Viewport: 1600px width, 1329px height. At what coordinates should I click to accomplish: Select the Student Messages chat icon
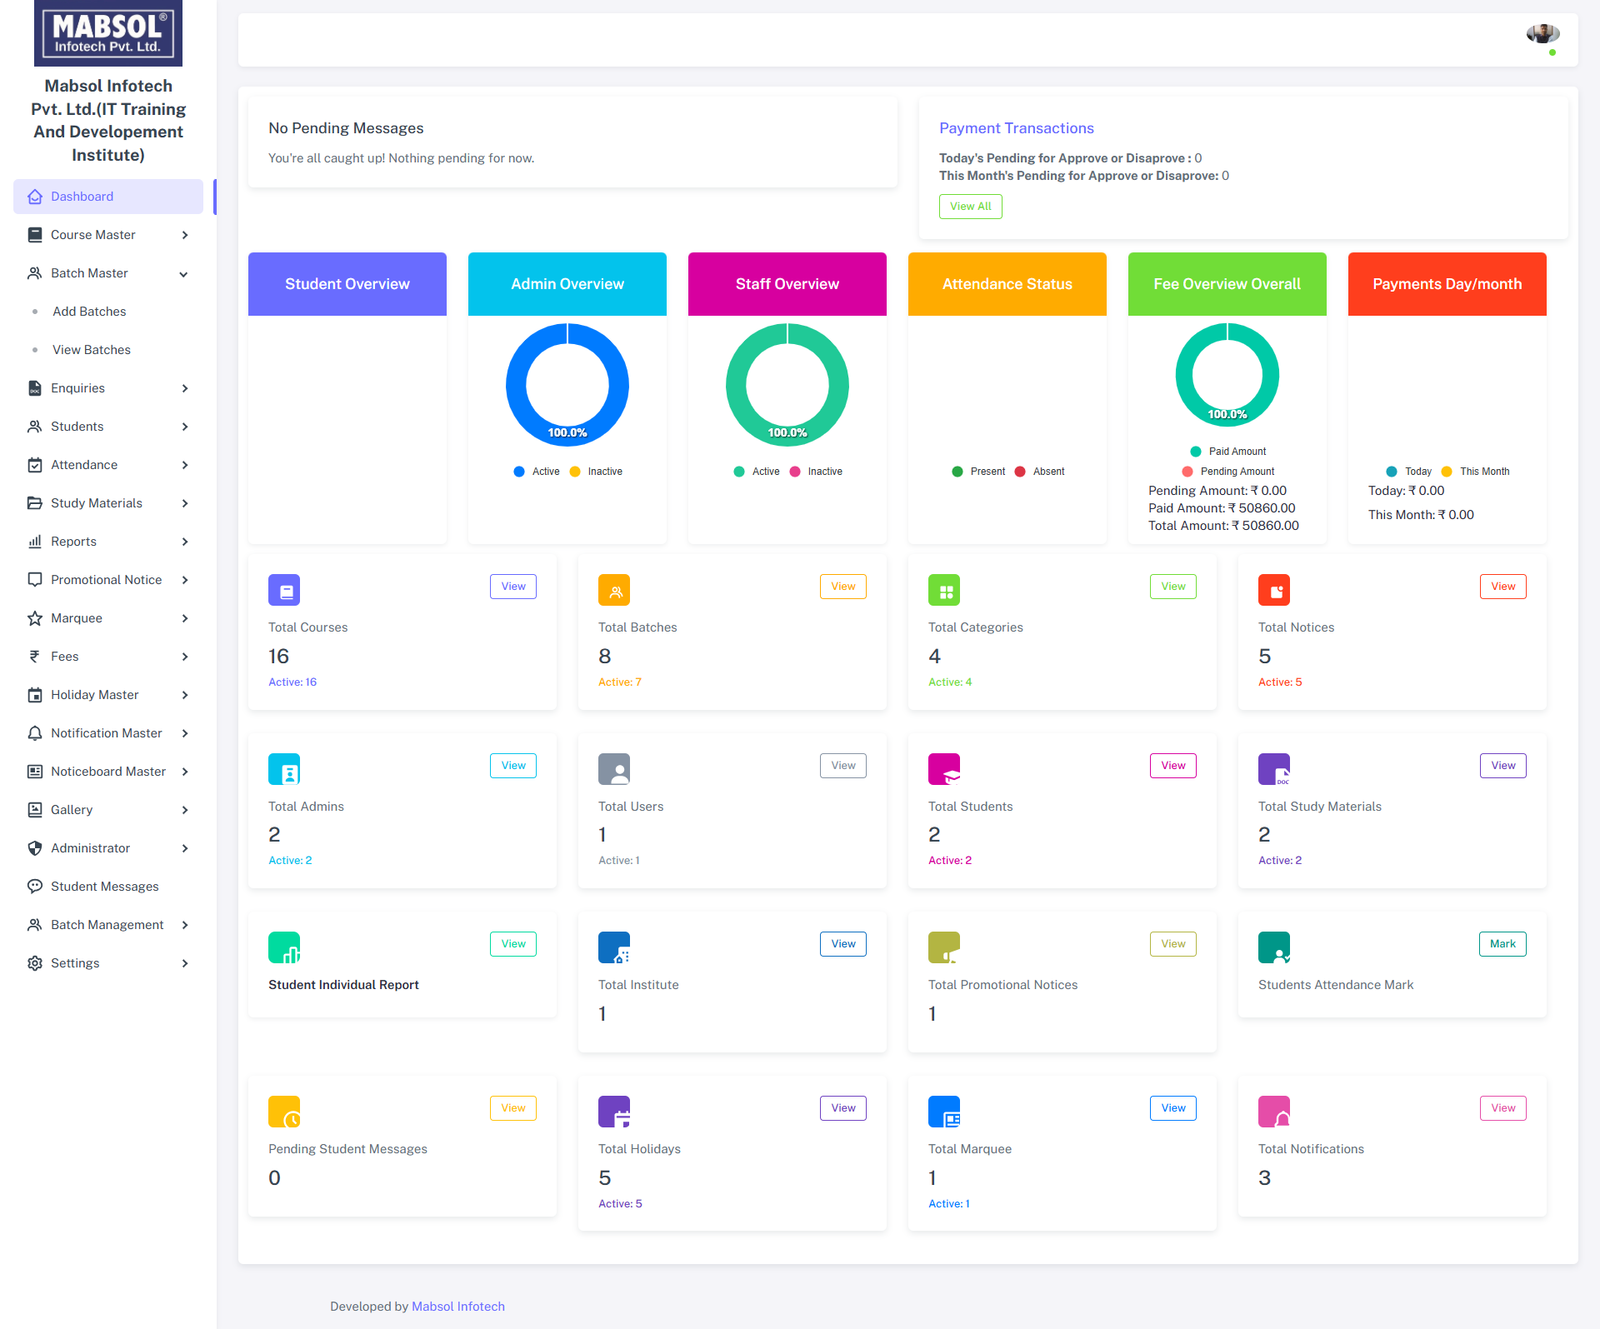pyautogui.click(x=33, y=886)
